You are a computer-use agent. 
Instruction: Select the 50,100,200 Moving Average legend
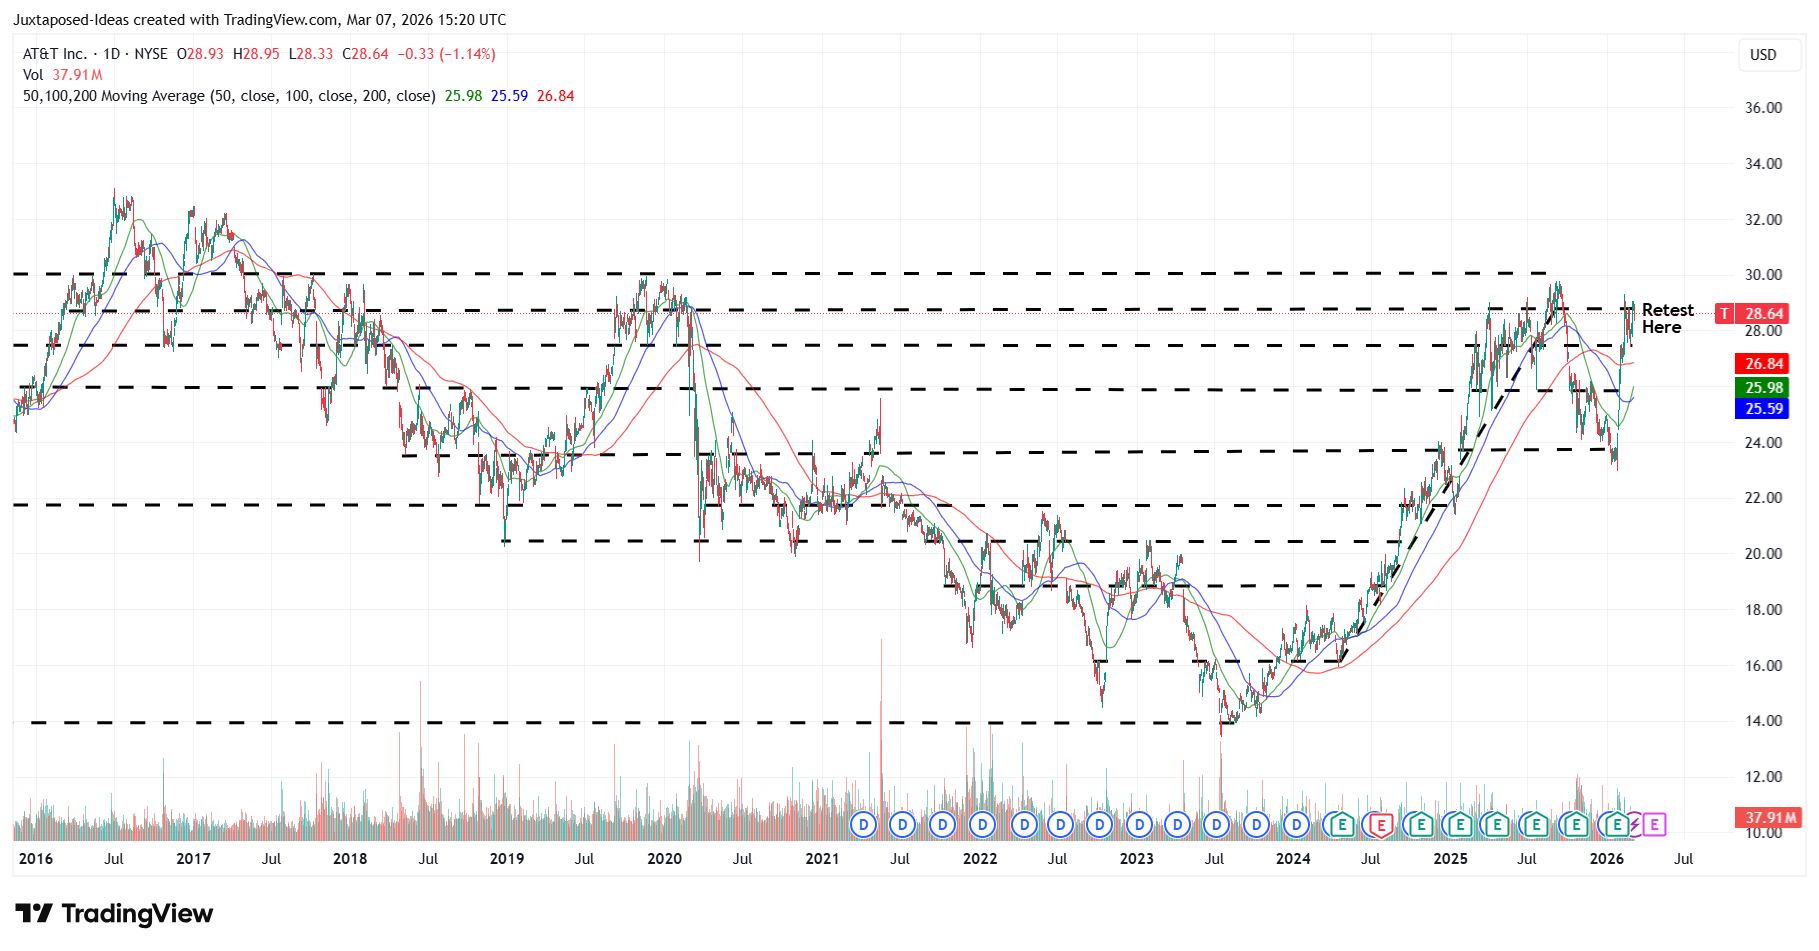[229, 96]
